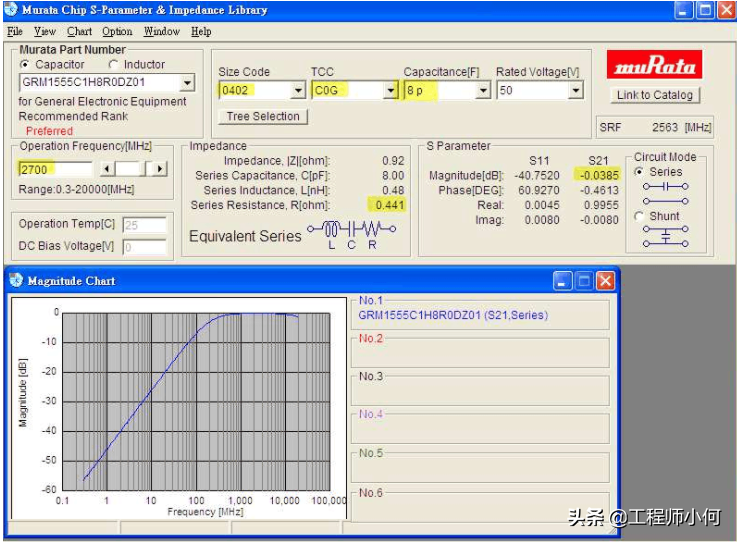Minimize the Magnitude Chart window
Screen dimensions: 737x543
coord(563,281)
